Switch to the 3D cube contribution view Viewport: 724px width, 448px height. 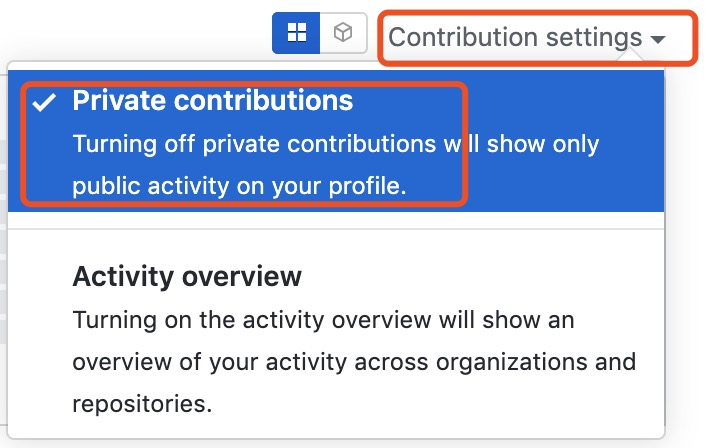tap(343, 33)
